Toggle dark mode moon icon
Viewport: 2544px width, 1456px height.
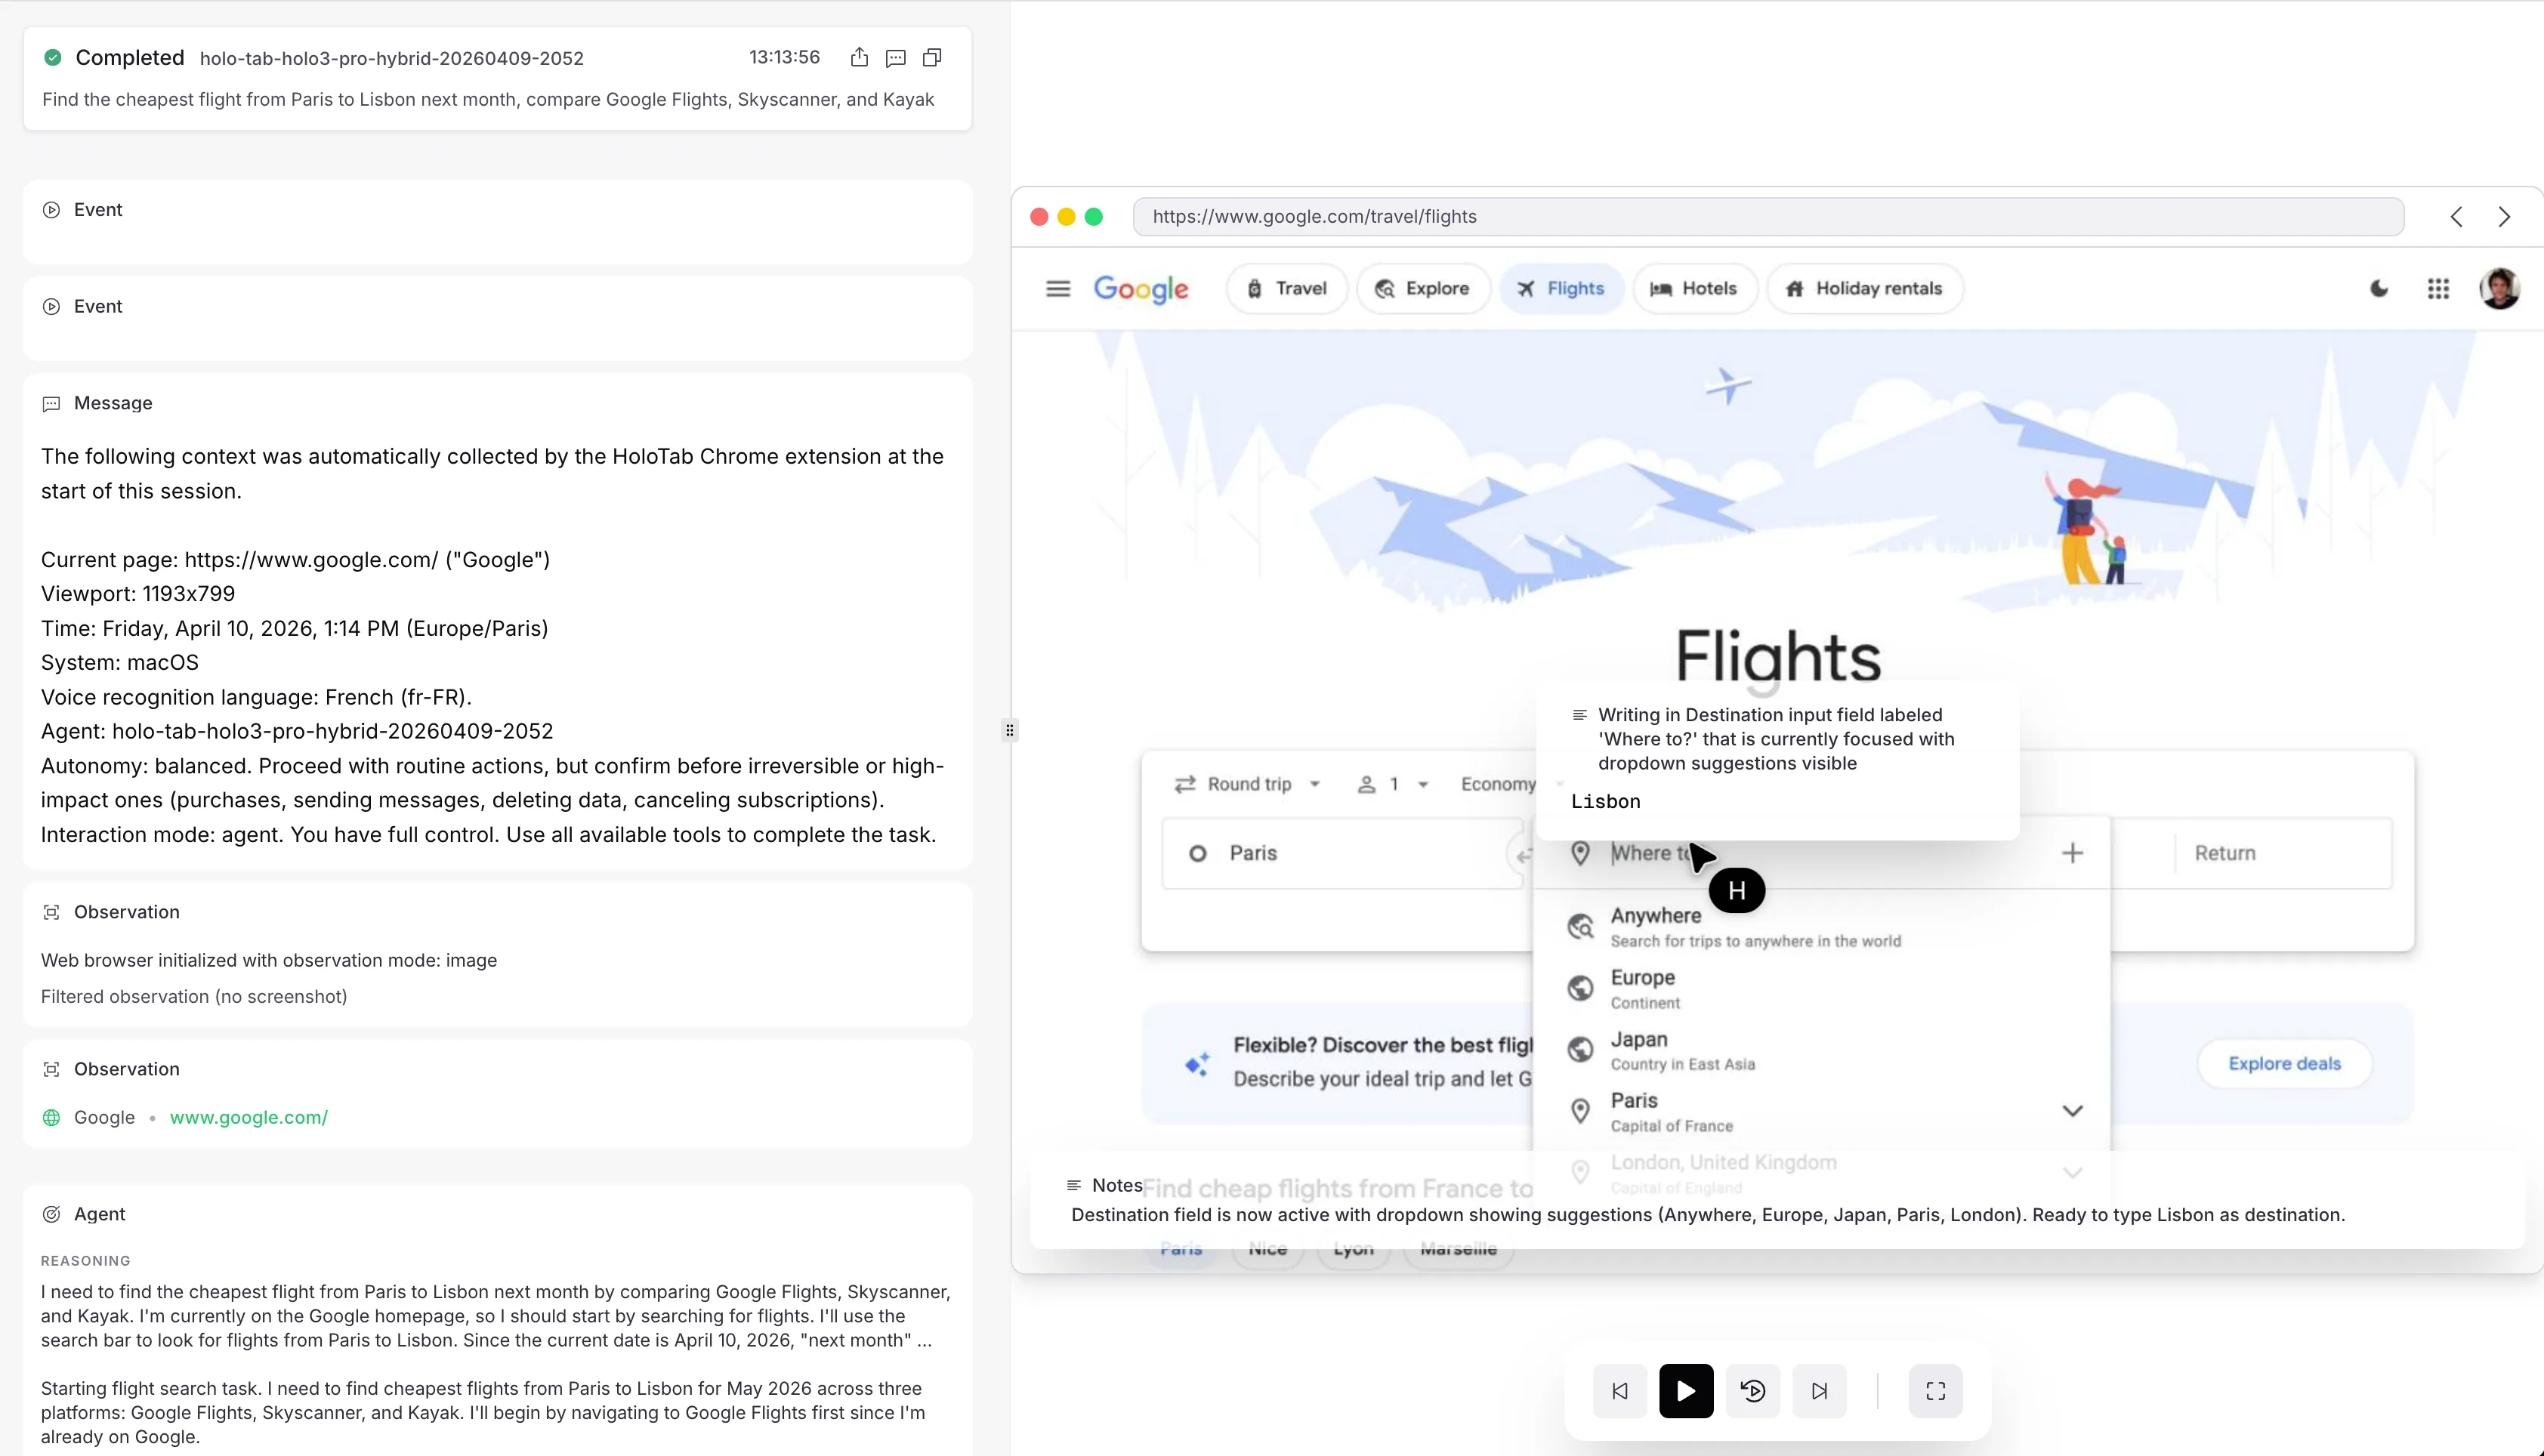[x=2380, y=289]
